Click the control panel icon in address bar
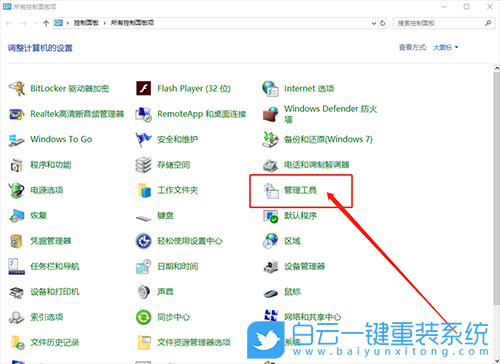The height and width of the screenshot is (364, 500). click(x=58, y=23)
